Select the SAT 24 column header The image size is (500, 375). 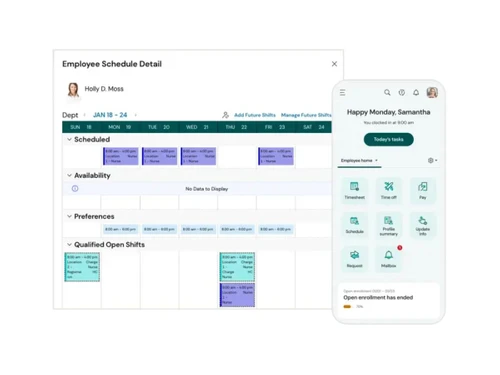313,127
